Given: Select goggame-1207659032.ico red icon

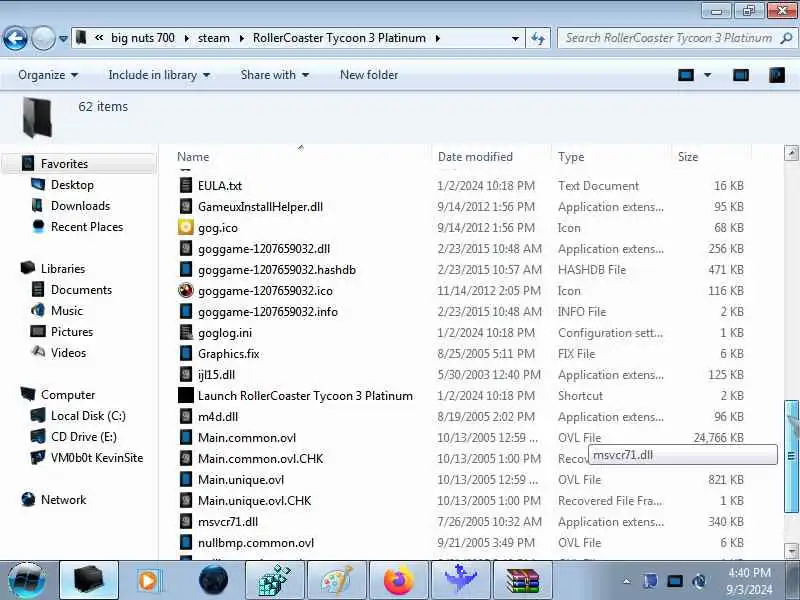Looking at the screenshot, I should (186, 290).
